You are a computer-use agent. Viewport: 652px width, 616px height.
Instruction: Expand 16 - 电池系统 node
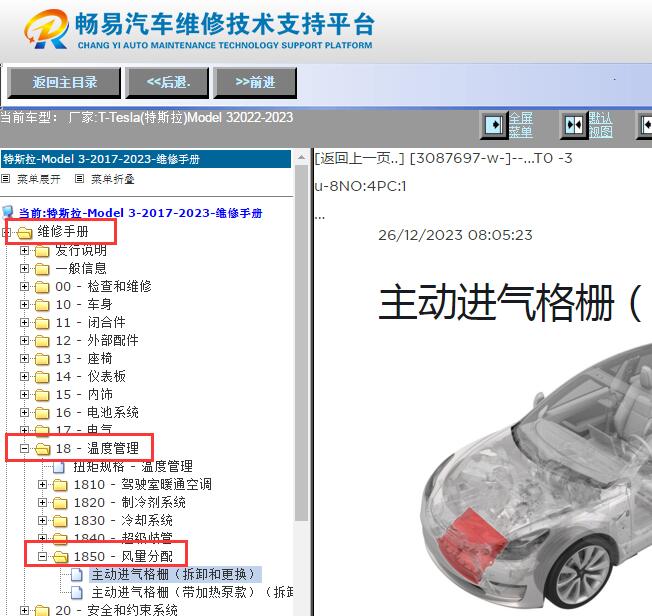[x=25, y=412]
